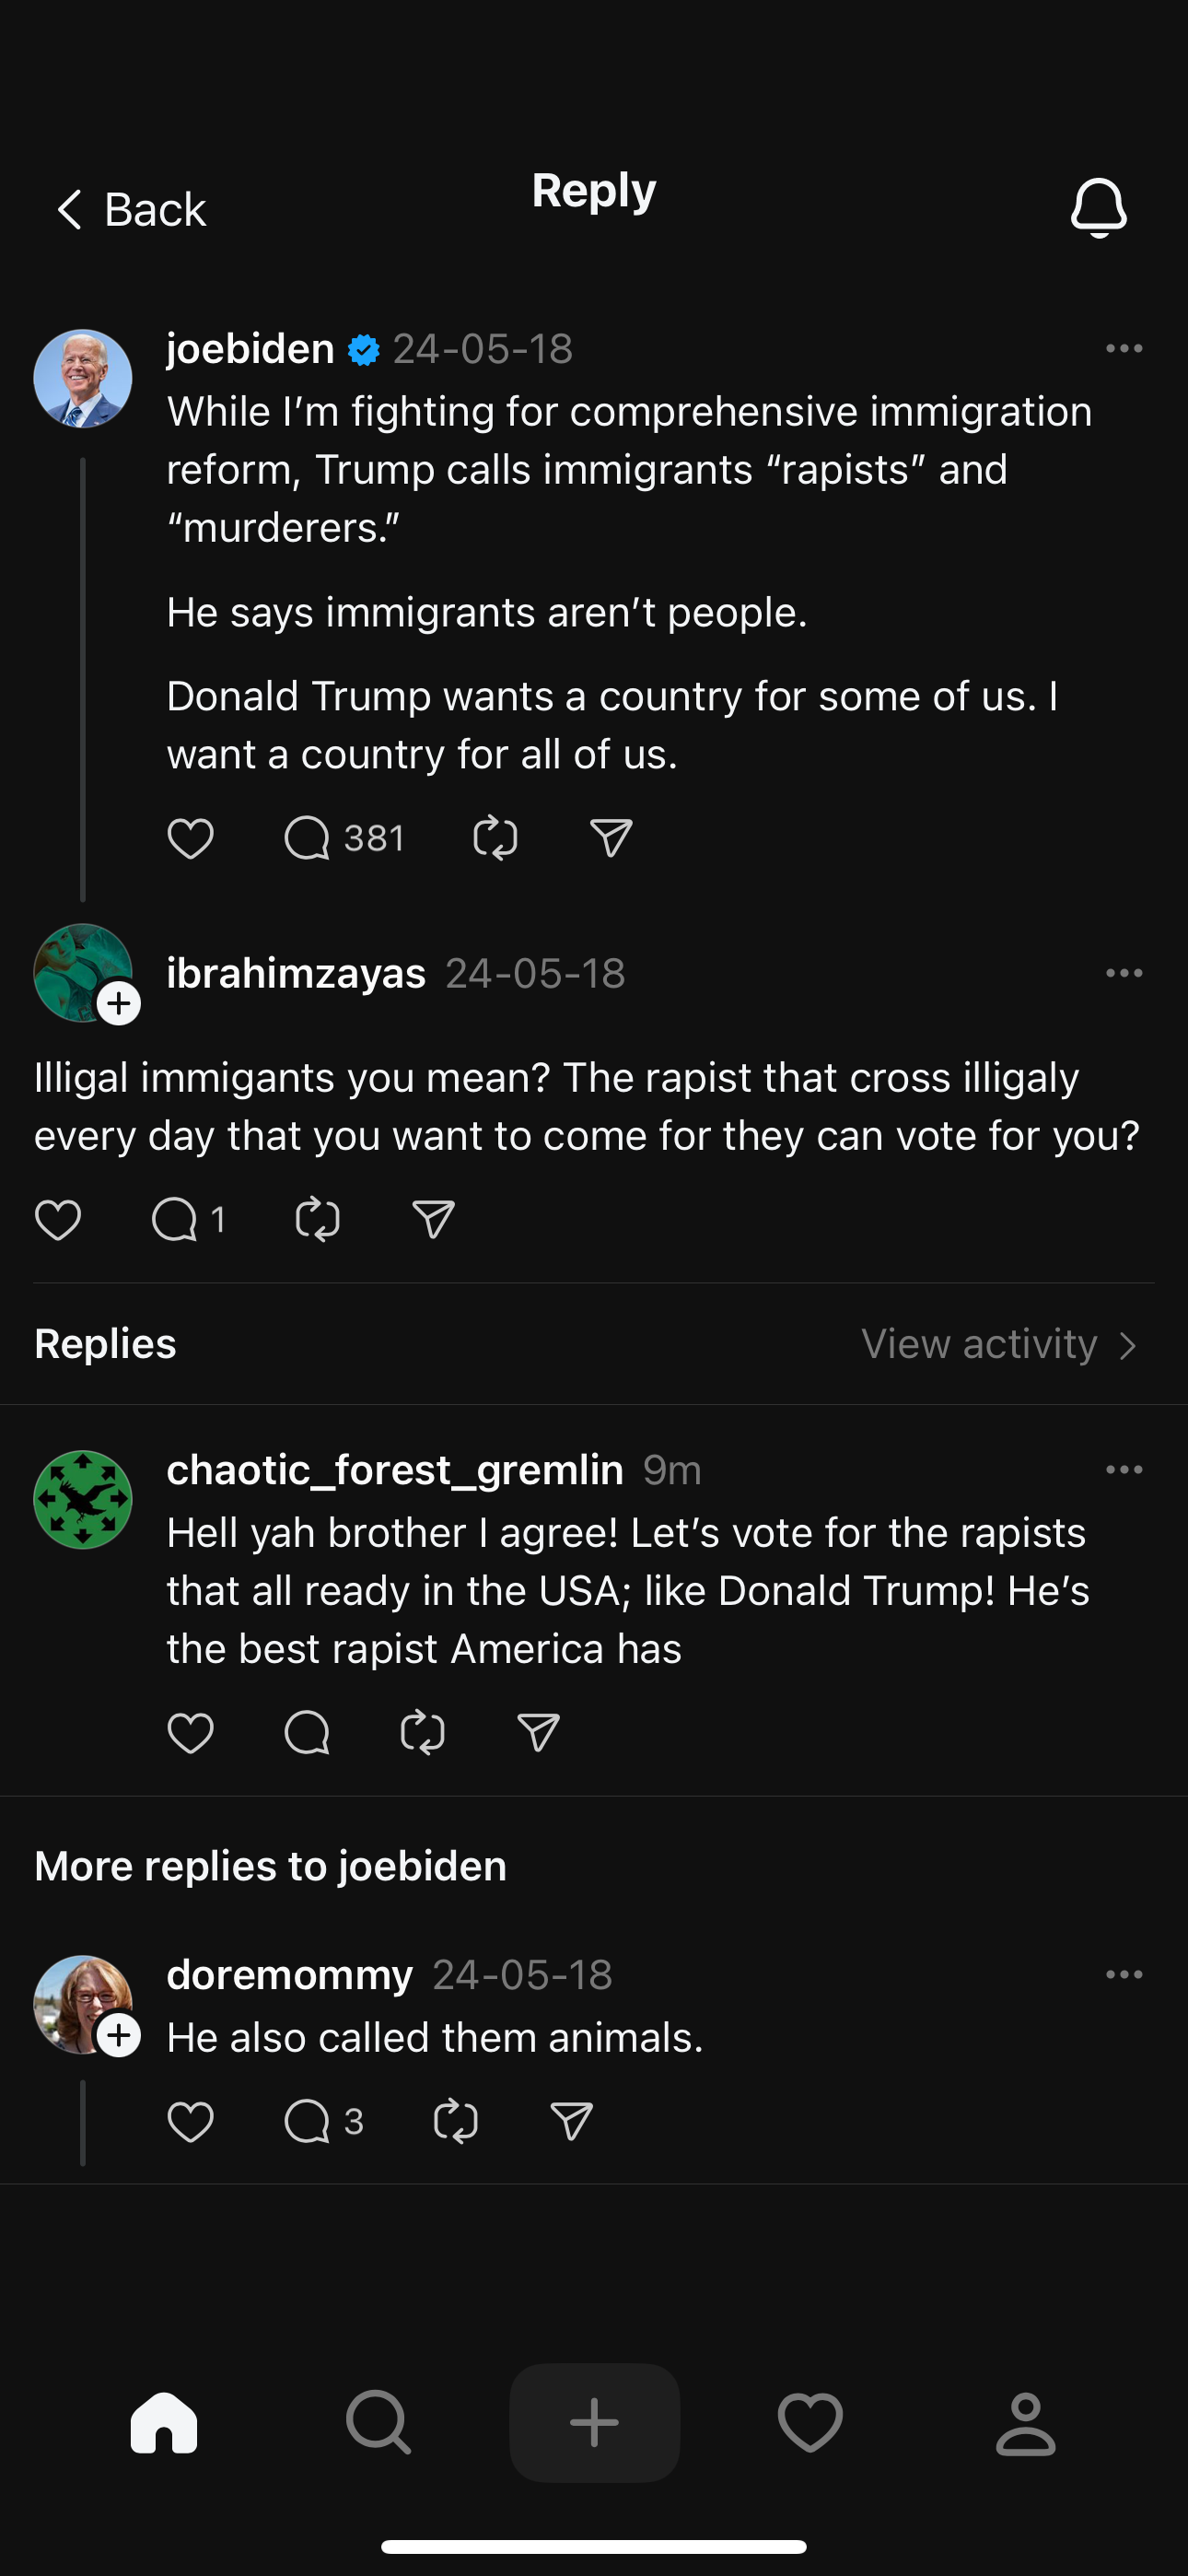Open more options for chaotic_forest_gremlin's reply
1188x2576 pixels.
[1124, 1470]
